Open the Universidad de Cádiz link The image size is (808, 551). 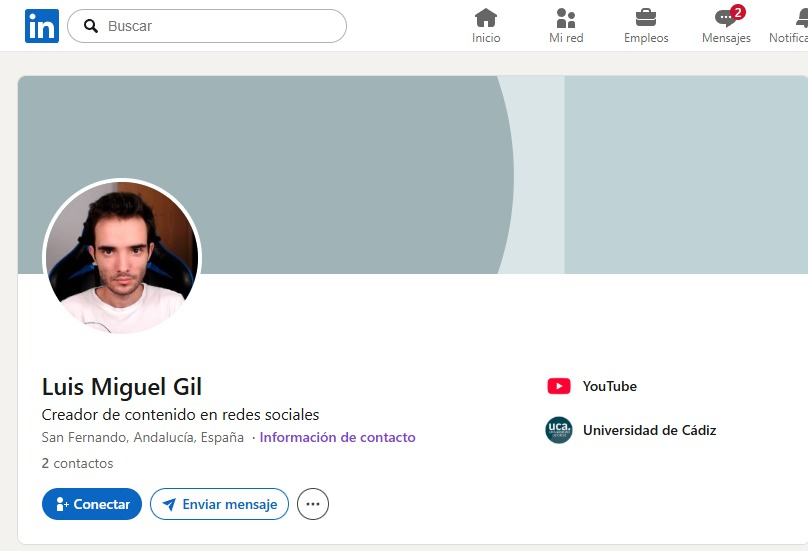(649, 430)
